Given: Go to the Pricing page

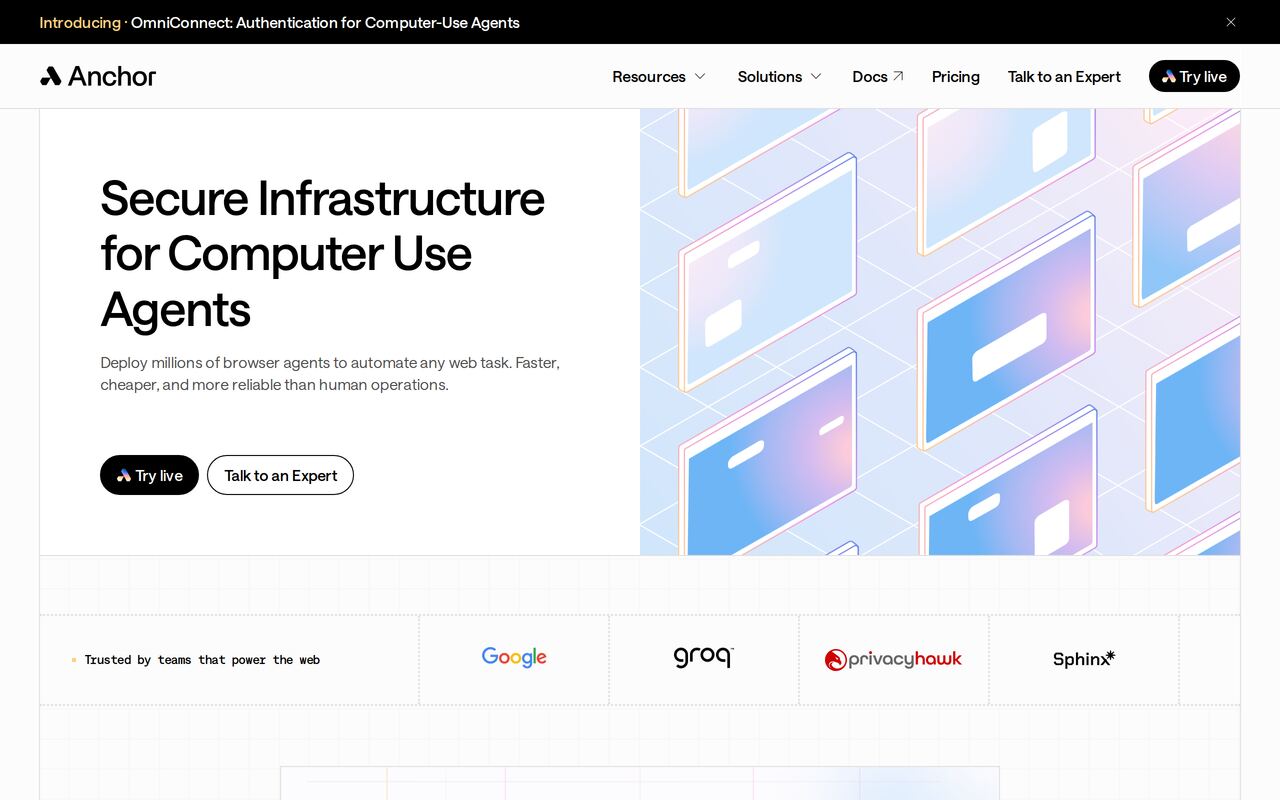Looking at the screenshot, I should point(956,76).
